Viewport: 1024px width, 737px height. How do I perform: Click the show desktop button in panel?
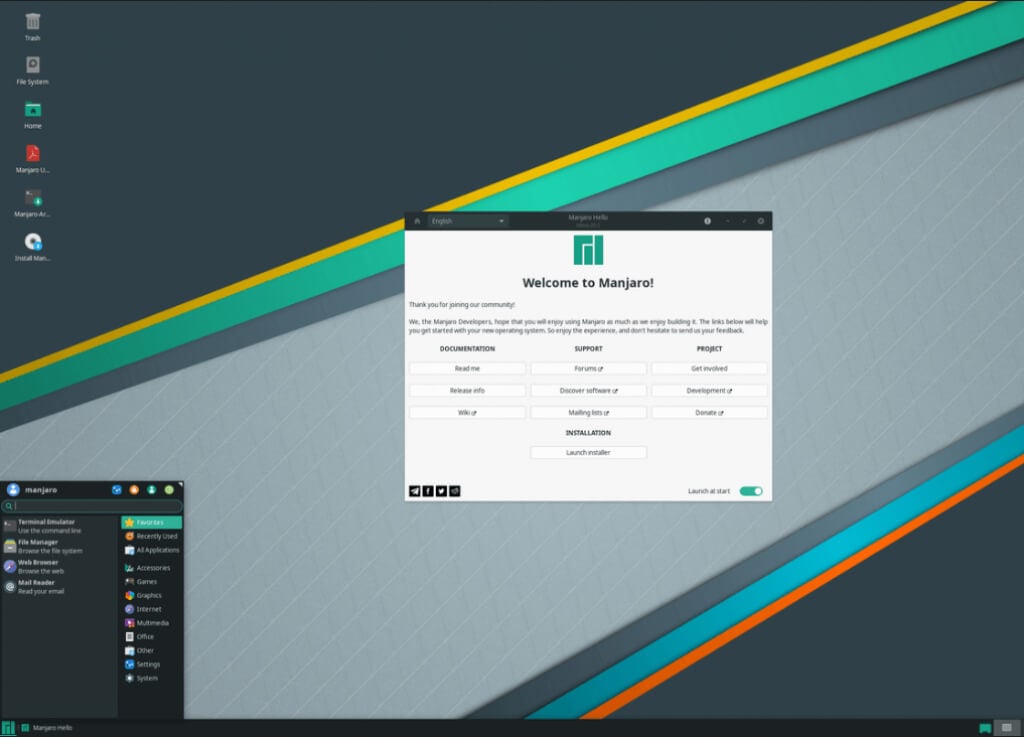[1007, 727]
